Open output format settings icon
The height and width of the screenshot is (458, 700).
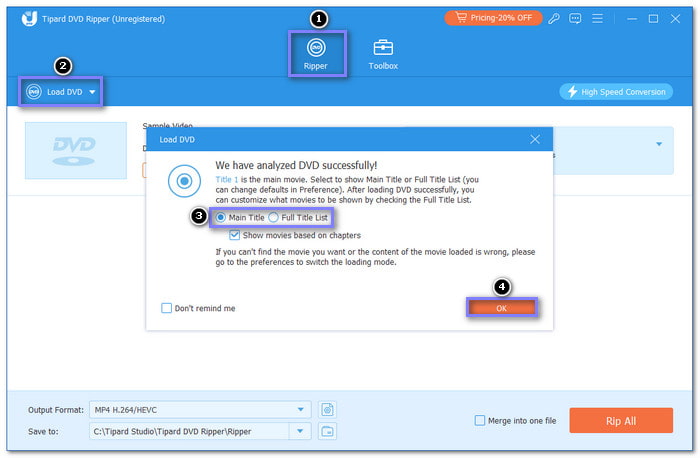click(x=328, y=409)
